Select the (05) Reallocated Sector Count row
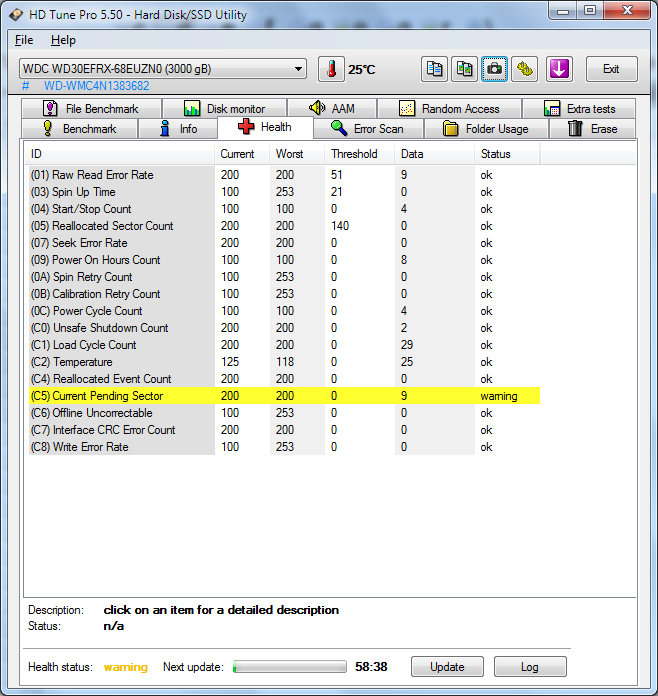This screenshot has width=658, height=696. (285, 226)
